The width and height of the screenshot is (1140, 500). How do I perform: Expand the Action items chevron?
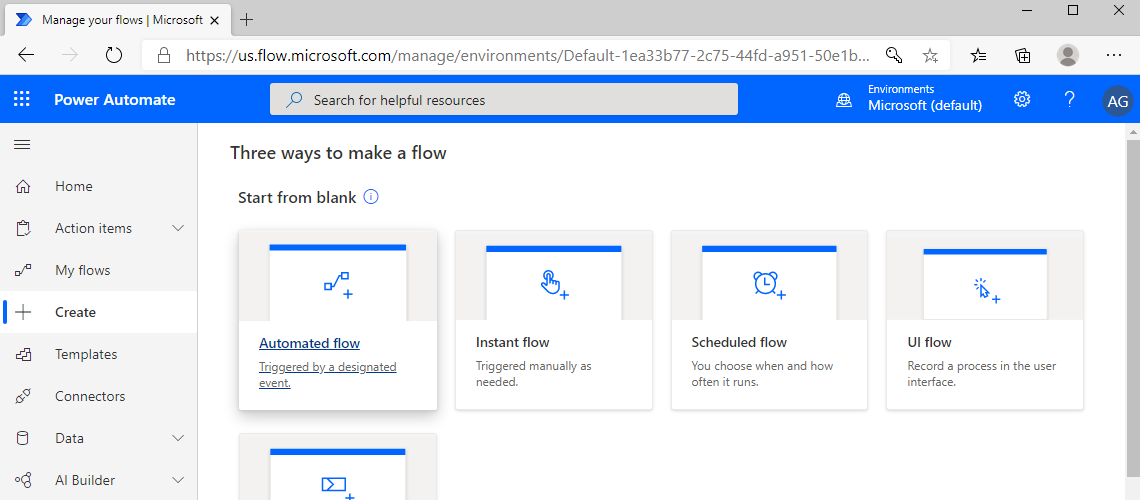point(178,229)
